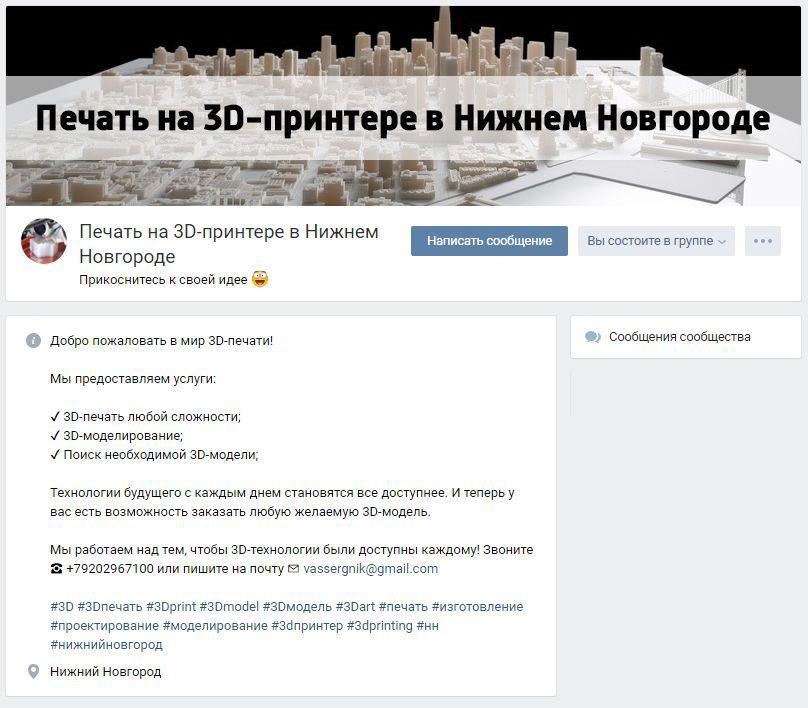Open hashtag #3Dmodel
Viewport: 808px width, 708px height.
(x=229, y=606)
